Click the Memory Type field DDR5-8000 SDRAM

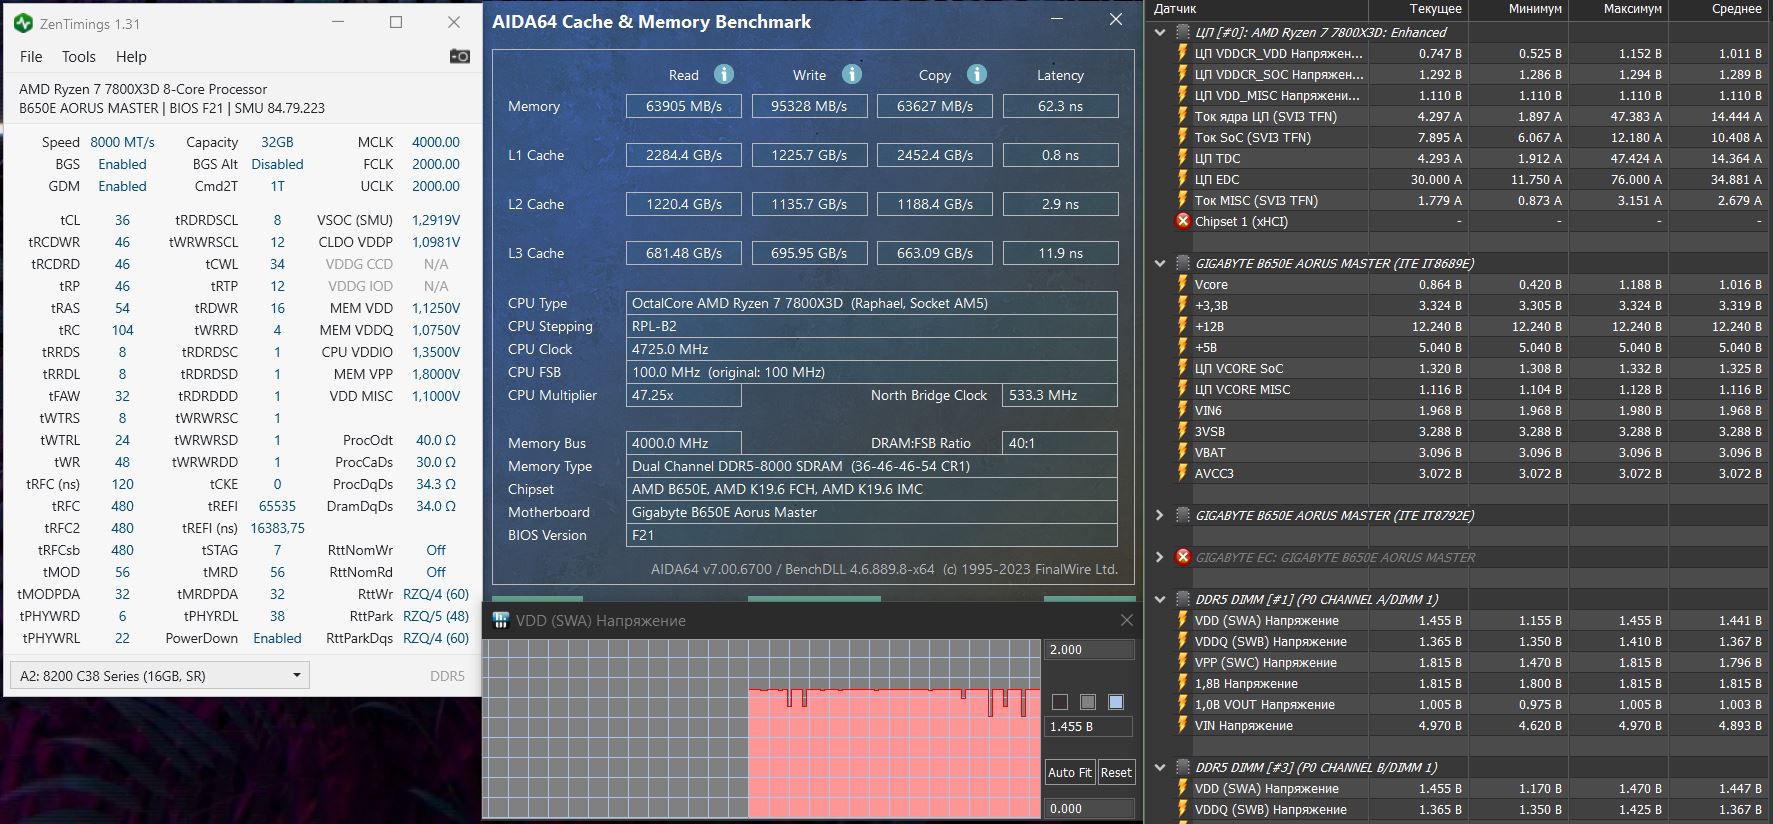pos(872,466)
